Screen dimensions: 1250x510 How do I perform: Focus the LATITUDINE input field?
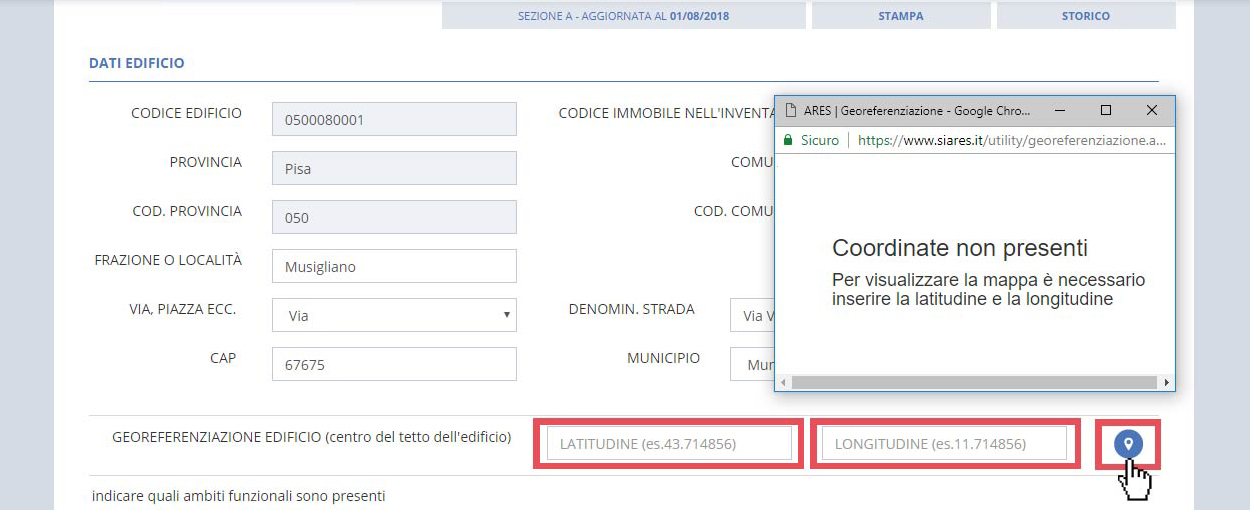click(x=669, y=443)
